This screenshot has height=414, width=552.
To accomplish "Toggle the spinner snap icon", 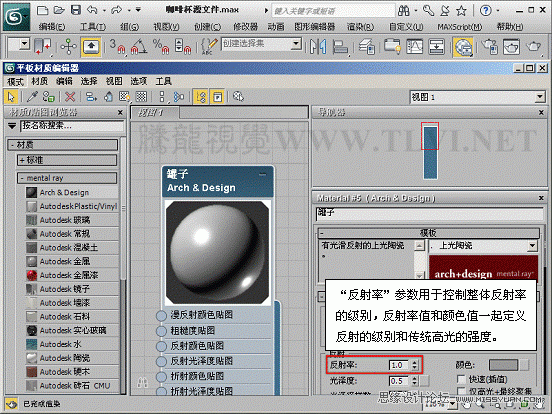I will click(183, 46).
